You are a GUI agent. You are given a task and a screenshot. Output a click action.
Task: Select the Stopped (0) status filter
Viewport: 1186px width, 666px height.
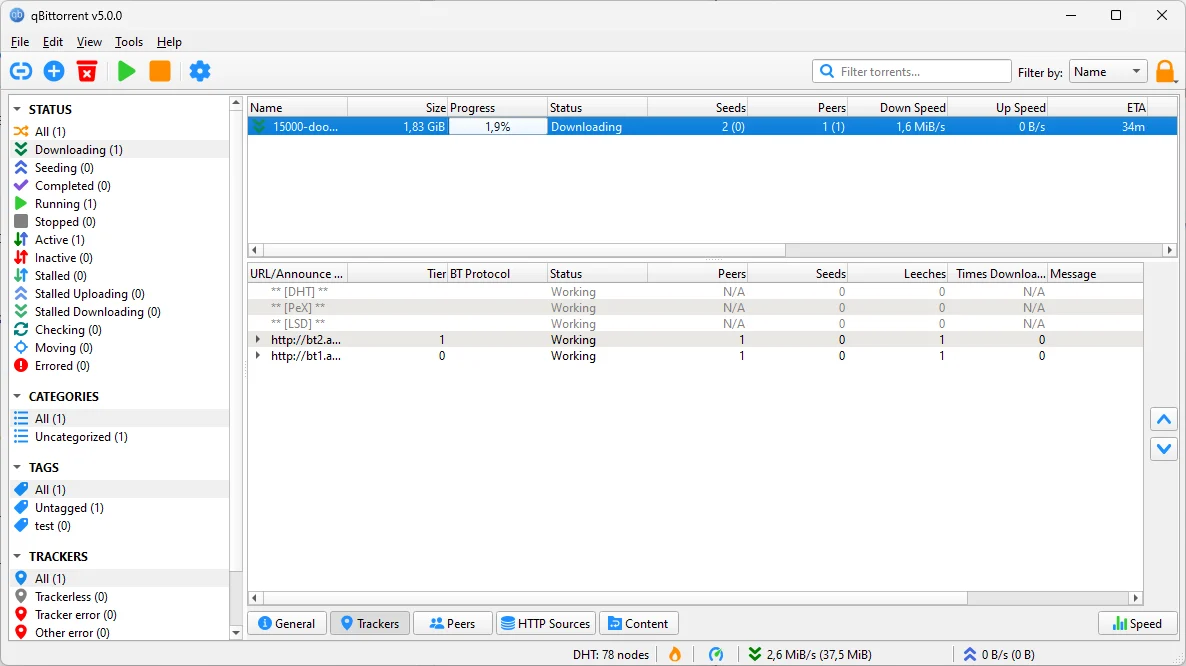pyautogui.click(x=120, y=221)
